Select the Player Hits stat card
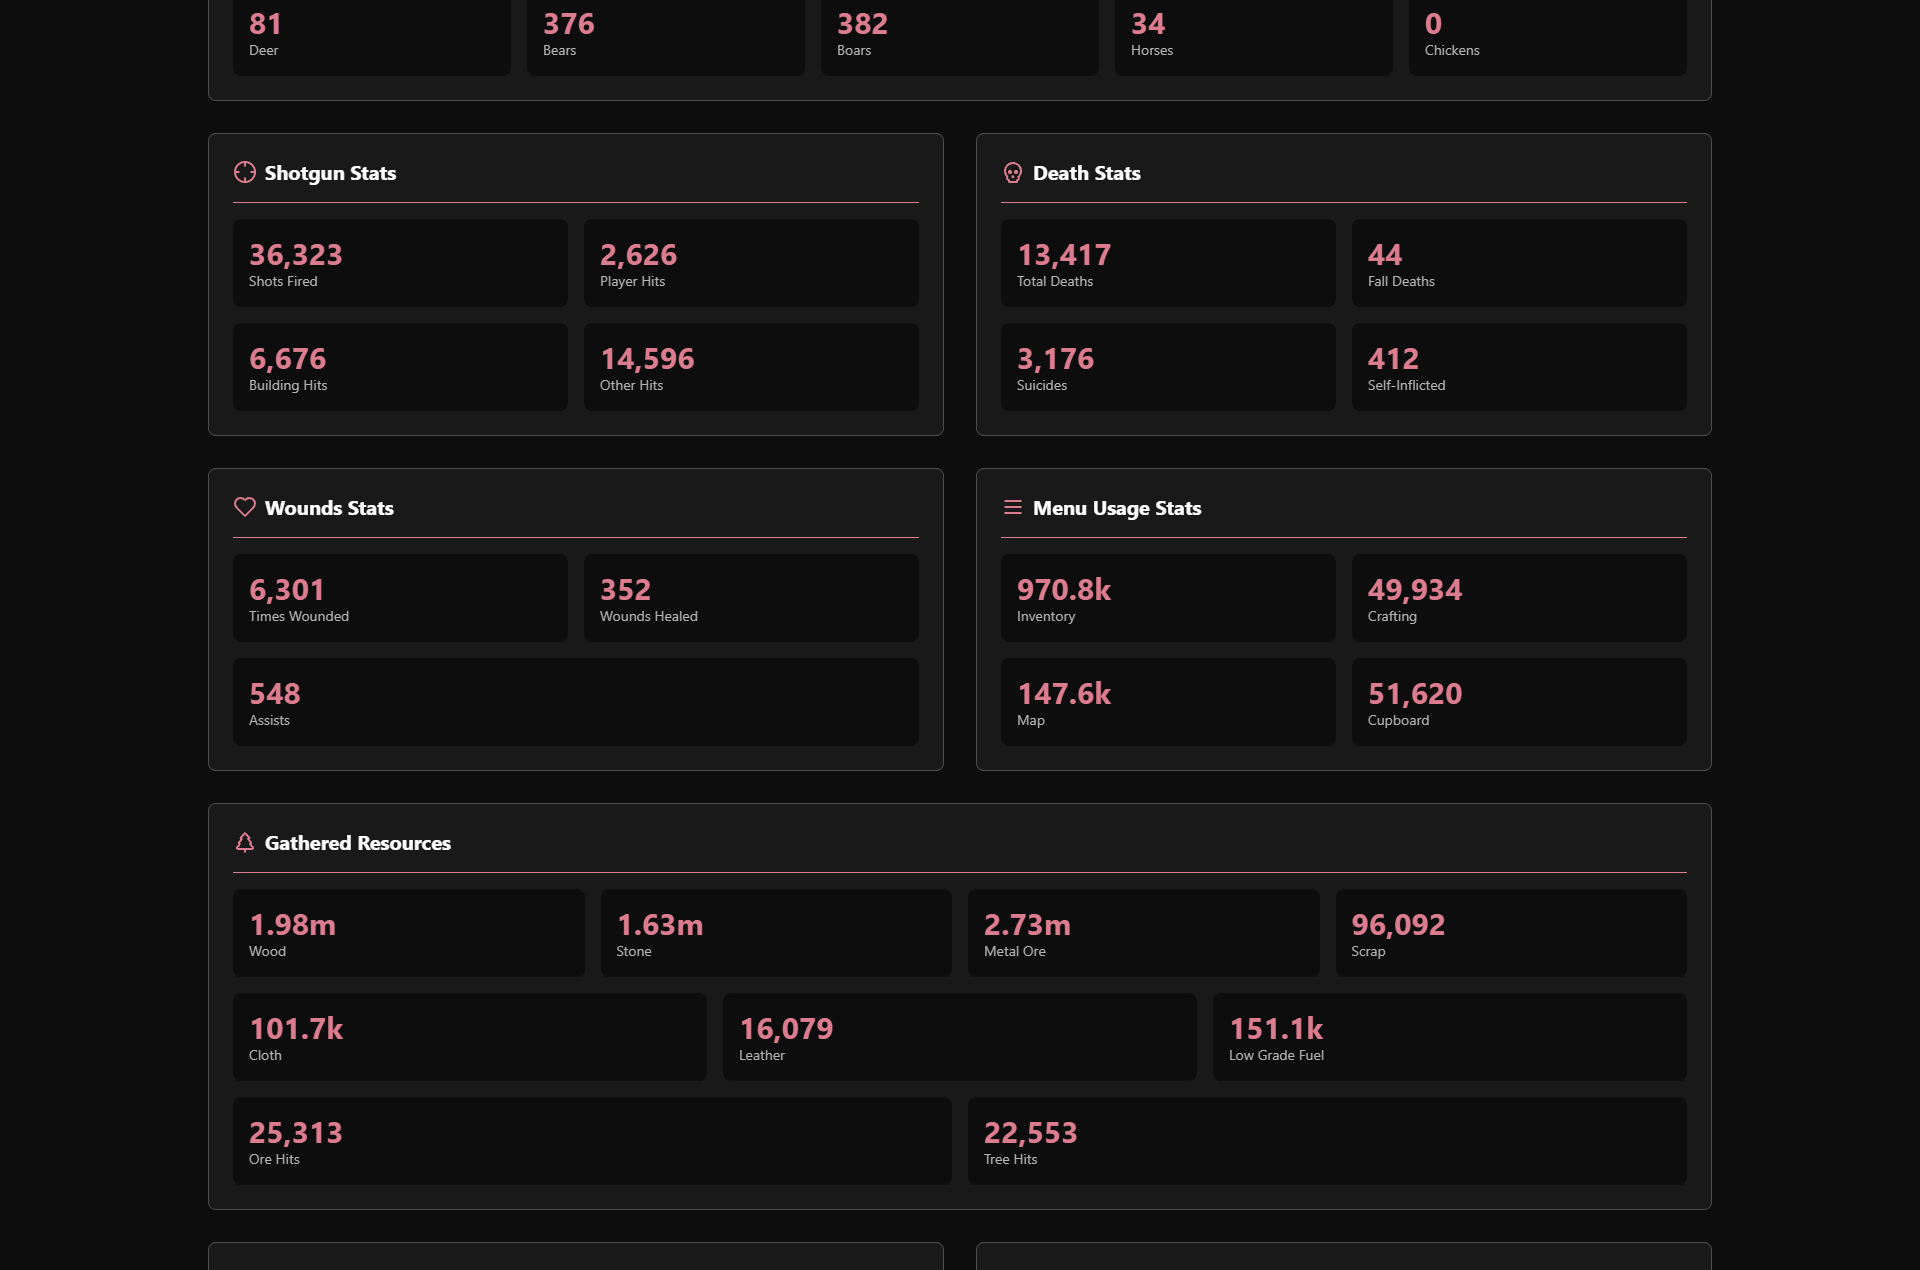 [x=750, y=263]
